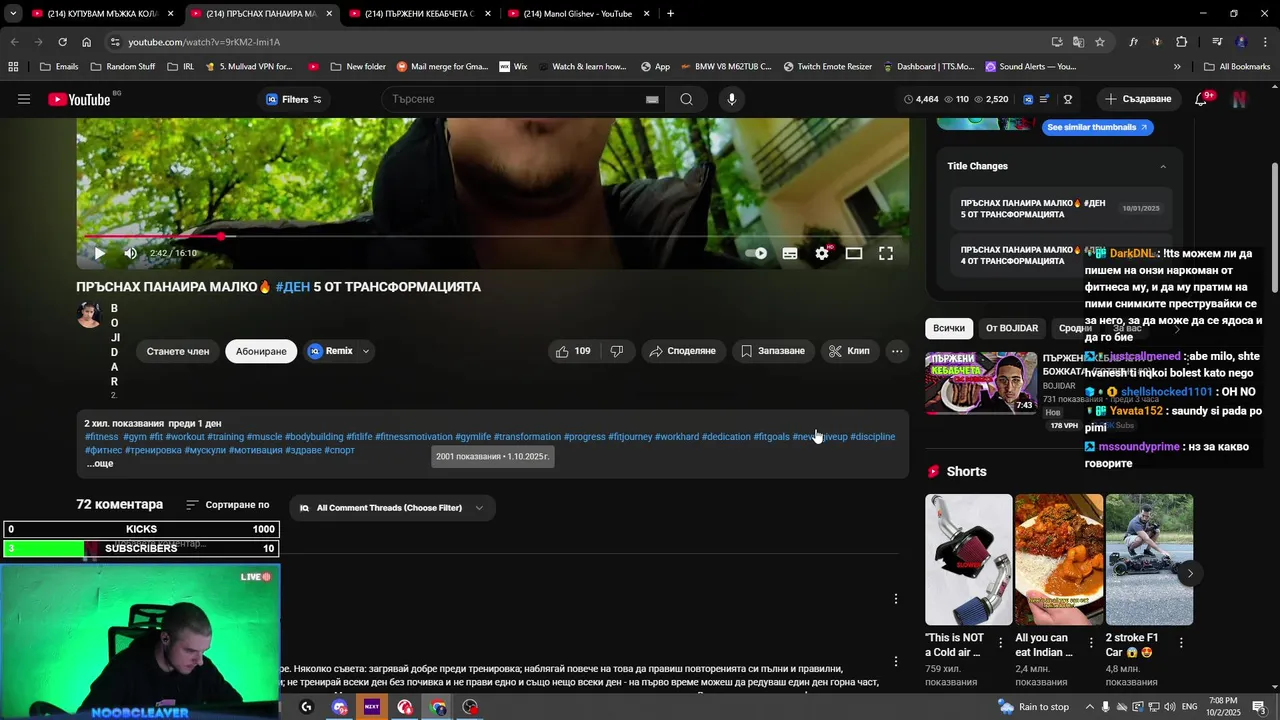Show hidden system tray icons
The height and width of the screenshot is (720, 1280).
point(1090,707)
